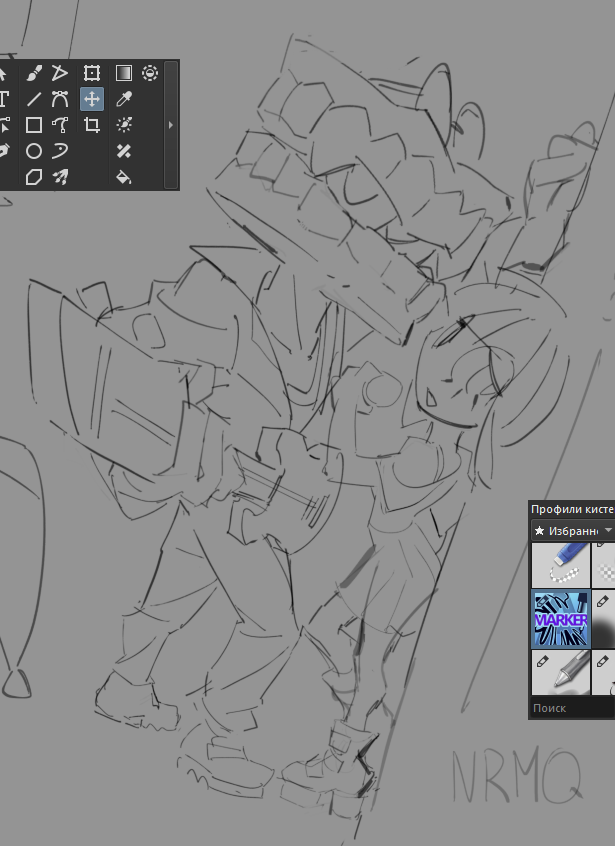Select the Ellipse tool
615x846 pixels.
click(34, 151)
